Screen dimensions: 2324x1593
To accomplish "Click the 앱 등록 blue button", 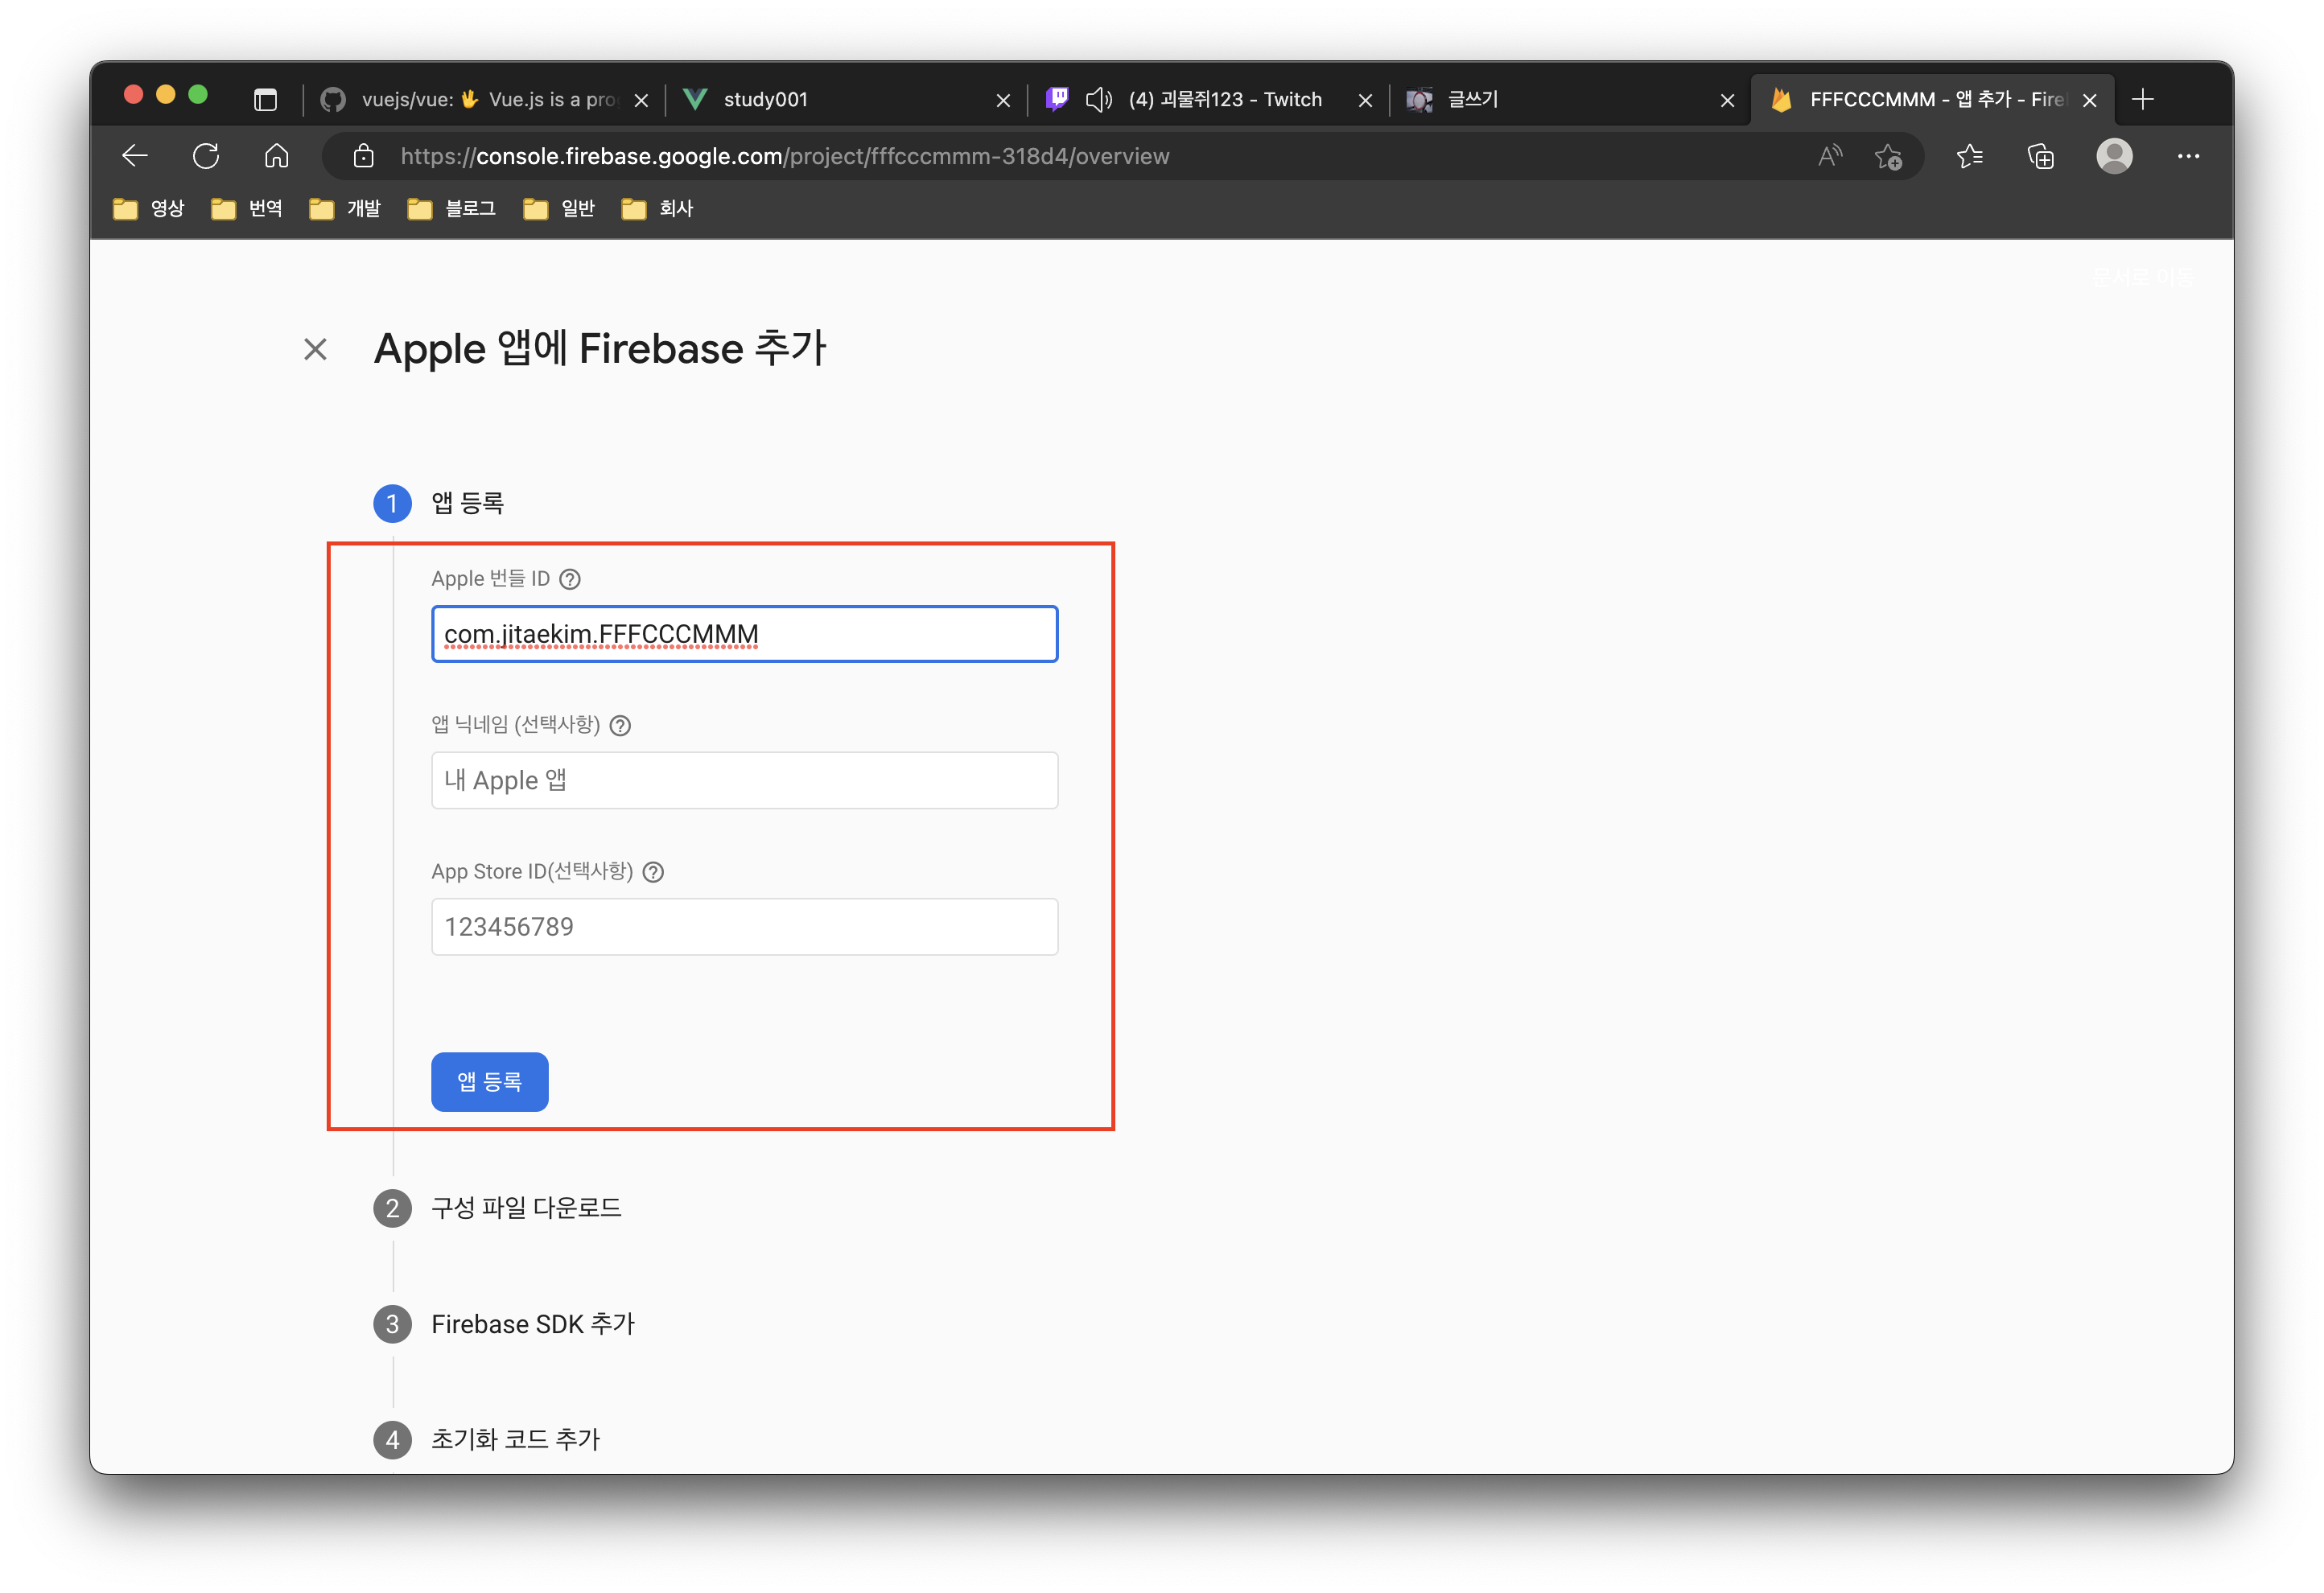I will pos(490,1082).
